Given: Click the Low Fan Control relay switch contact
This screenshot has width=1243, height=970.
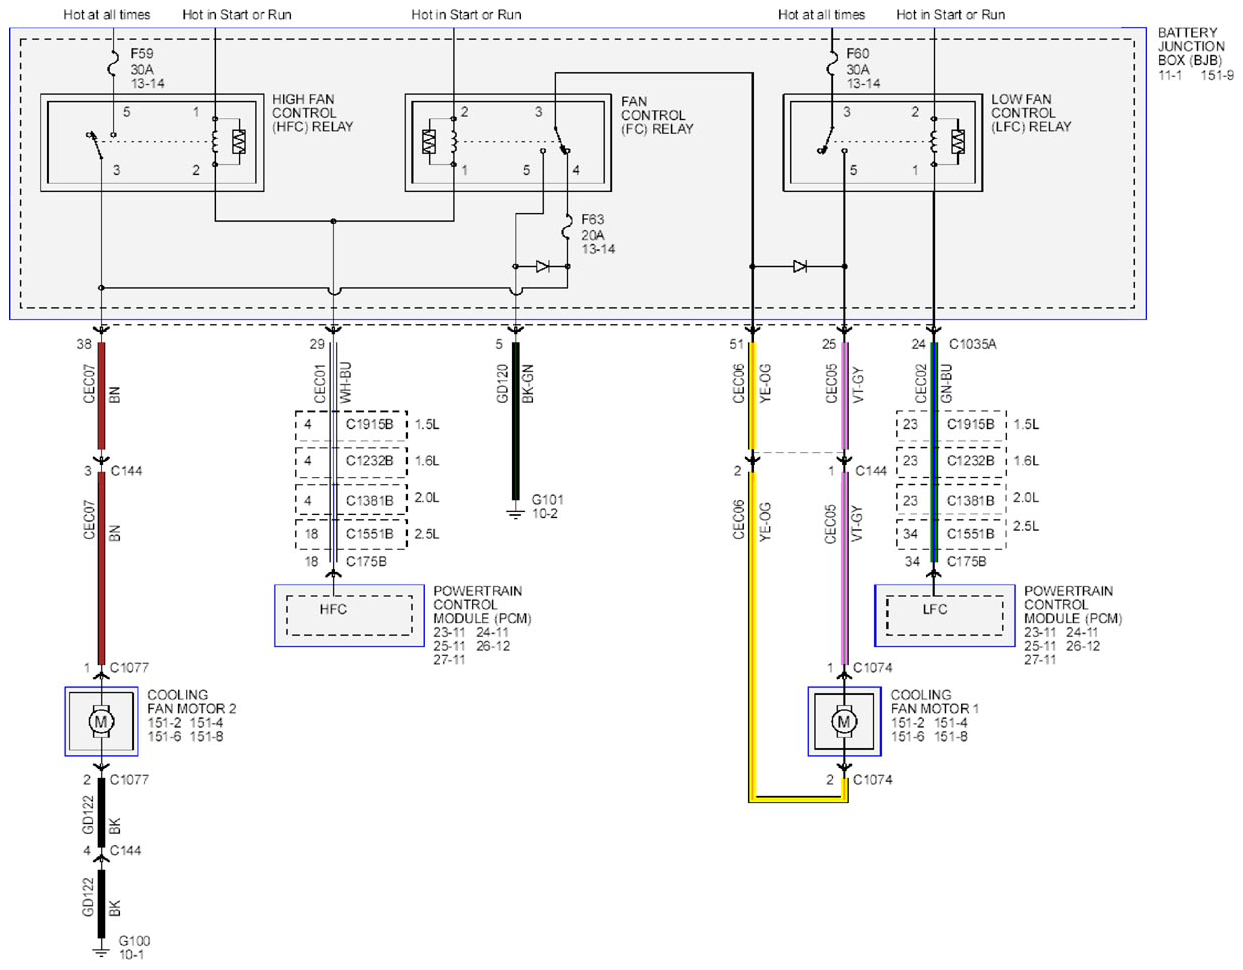Looking at the screenshot, I should [x=827, y=142].
